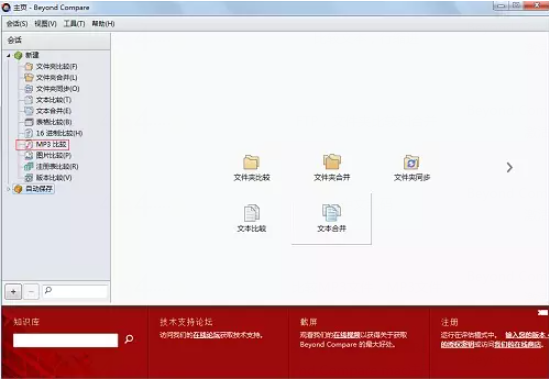Open the large 文本比较 home tile

pyautogui.click(x=251, y=219)
